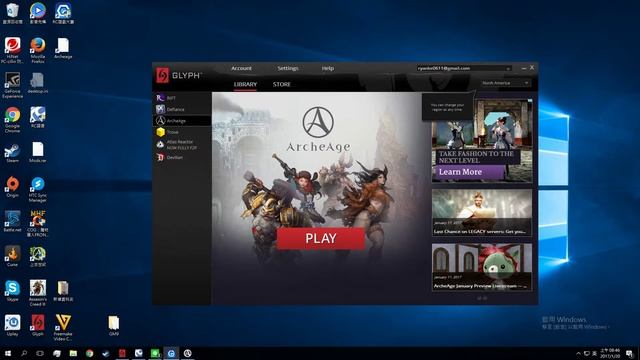This screenshot has height=360, width=640.
Task: Open the Origin desktop shortcut
Action: 12,187
